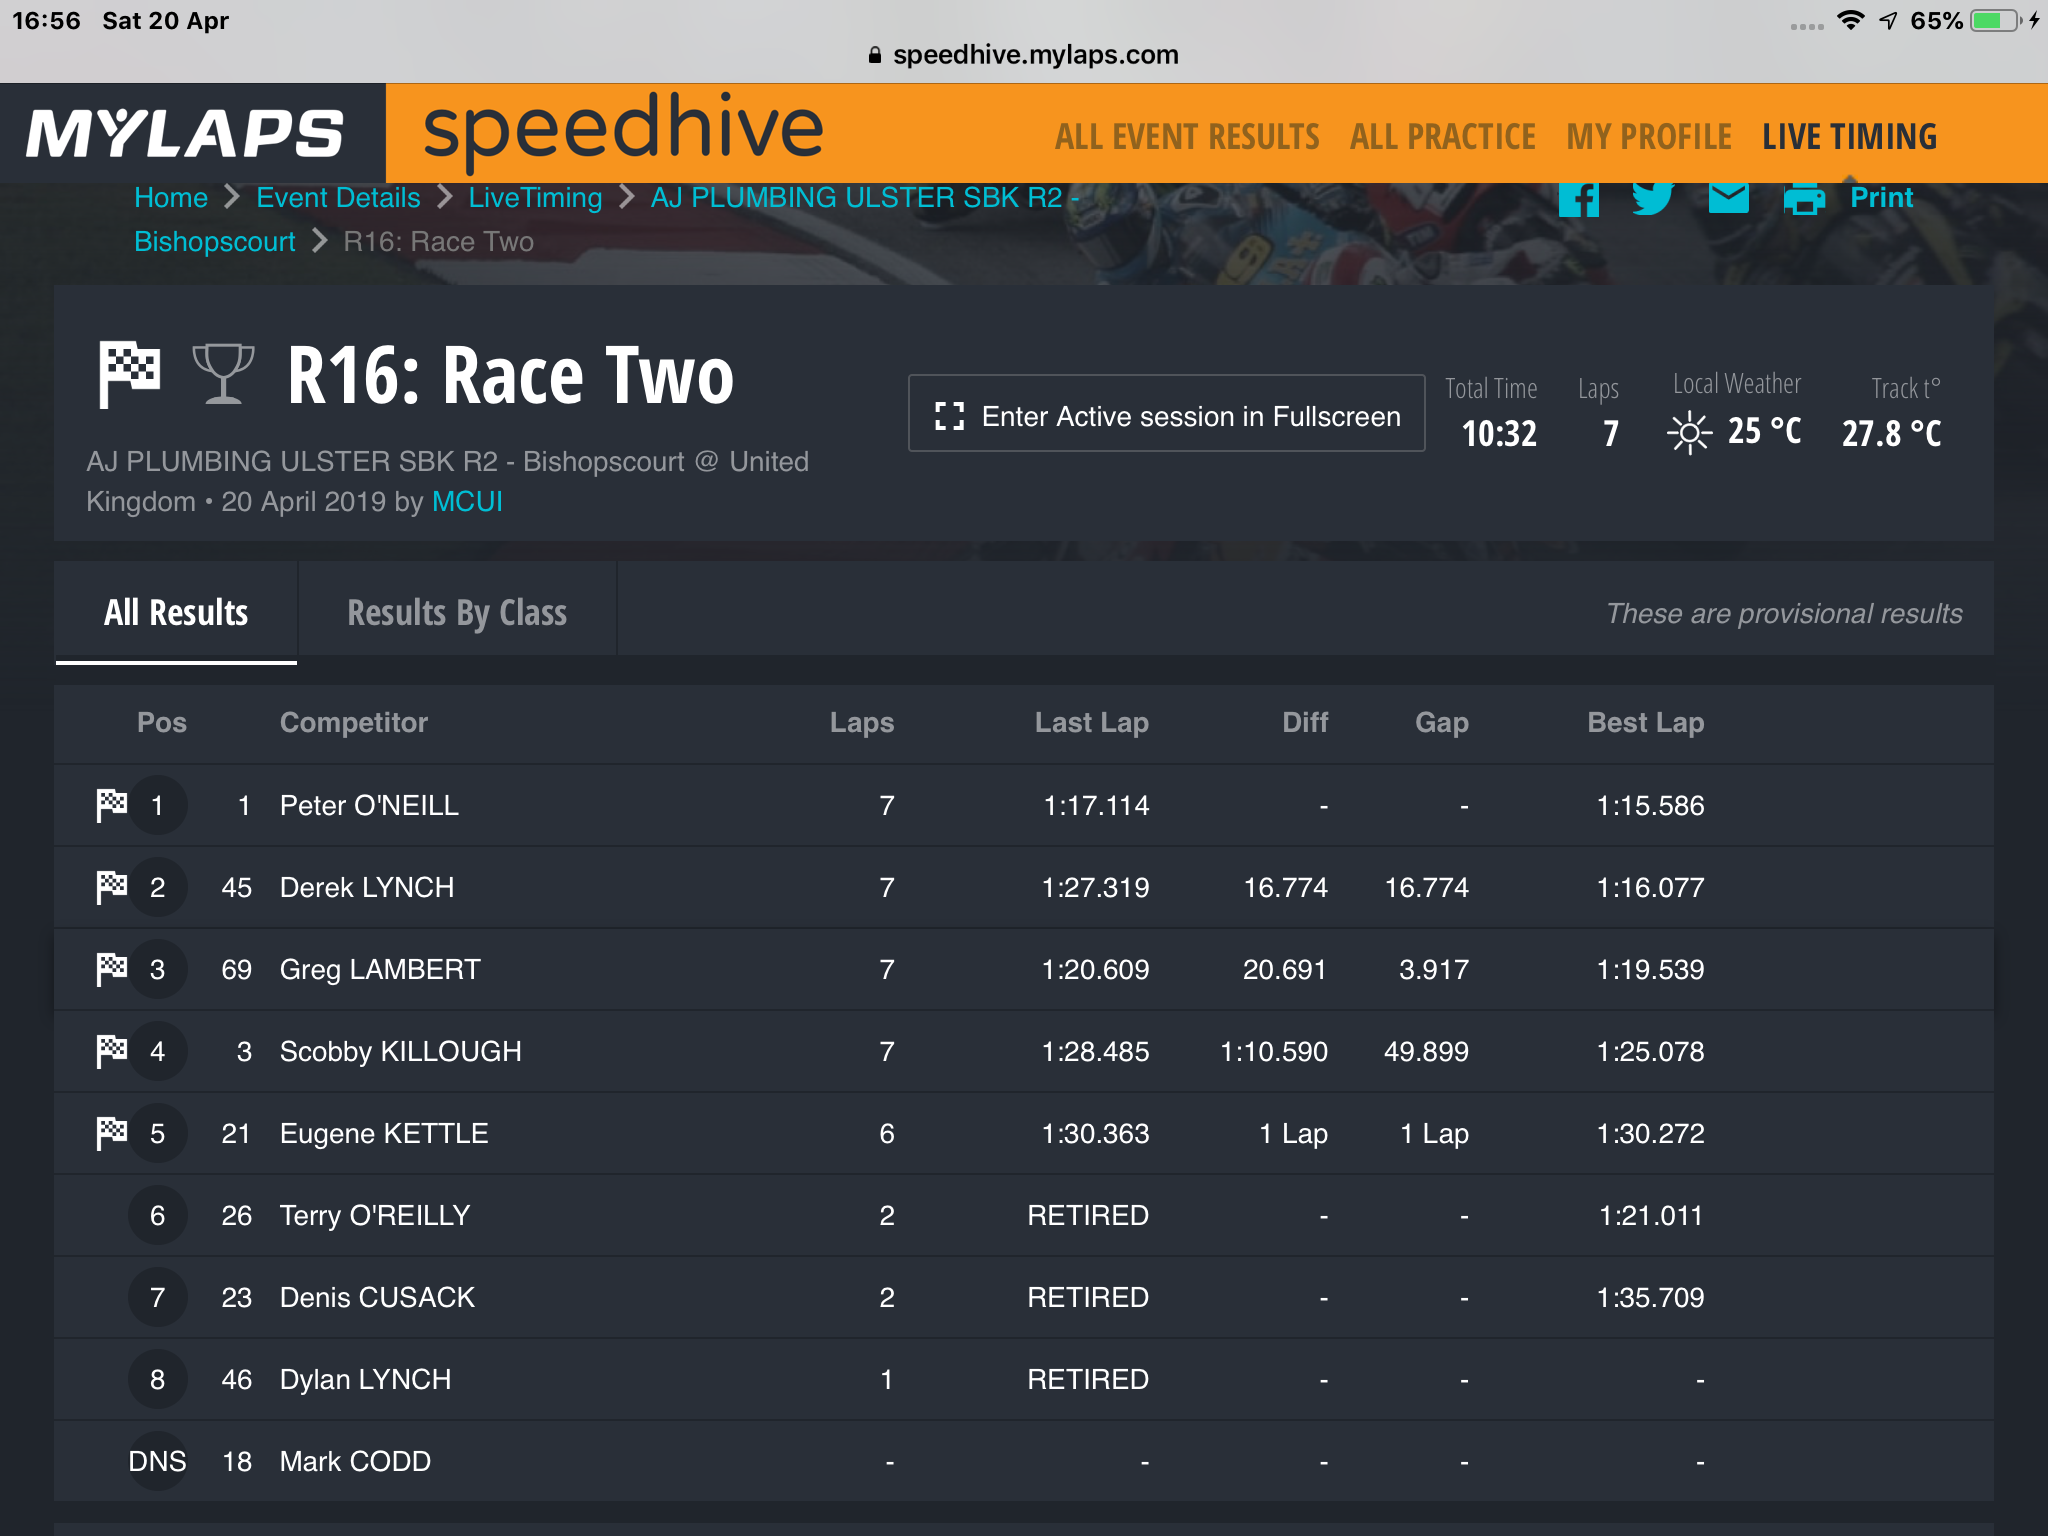Image resolution: width=2048 pixels, height=1536 pixels.
Task: Click the Print link
Action: coord(1881,198)
